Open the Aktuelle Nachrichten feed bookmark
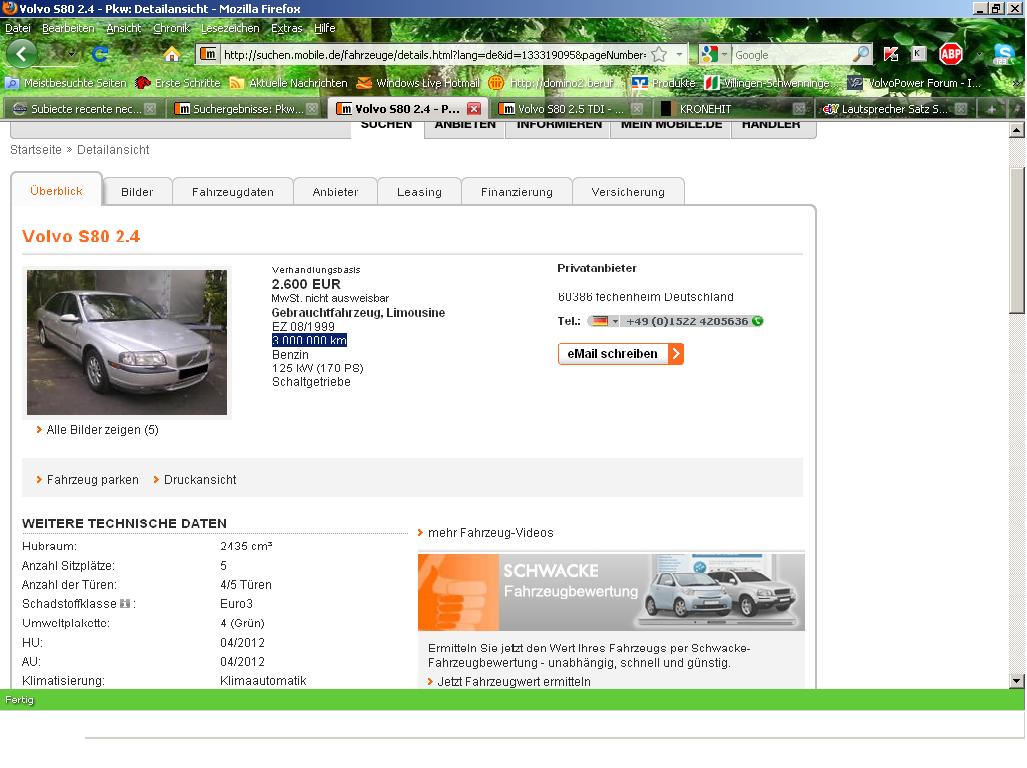The height and width of the screenshot is (768, 1027). [289, 83]
